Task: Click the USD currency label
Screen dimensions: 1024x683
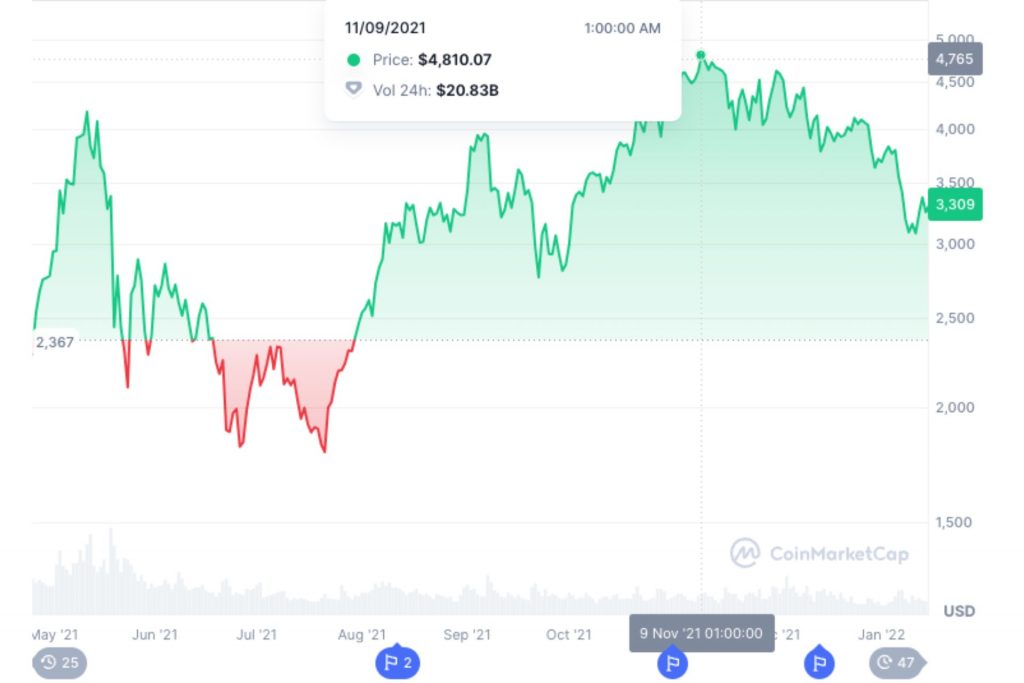Action: [x=960, y=610]
